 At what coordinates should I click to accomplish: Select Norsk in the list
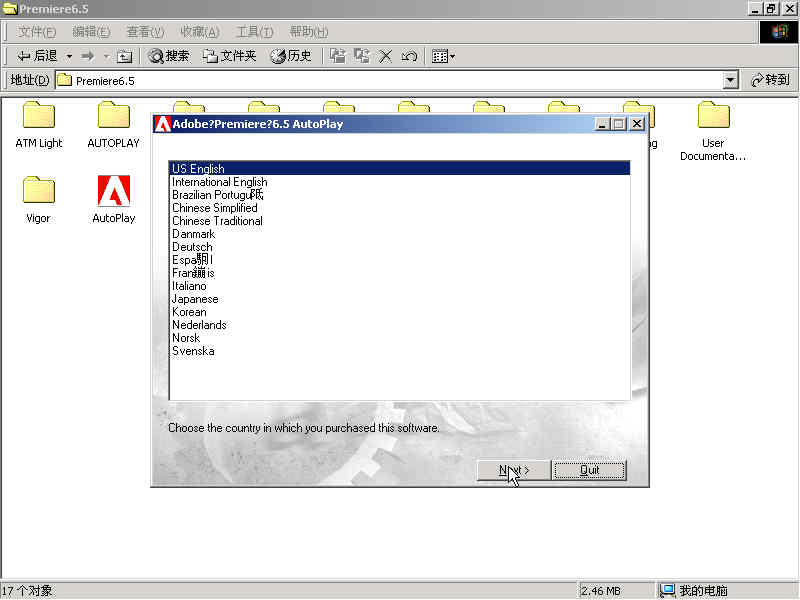pos(399,338)
